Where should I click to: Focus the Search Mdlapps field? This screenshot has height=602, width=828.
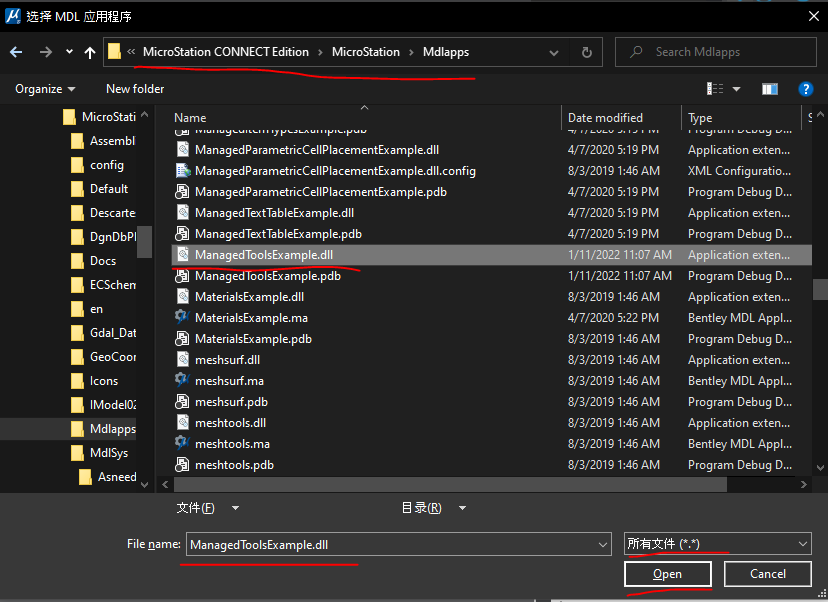pyautogui.click(x=716, y=52)
